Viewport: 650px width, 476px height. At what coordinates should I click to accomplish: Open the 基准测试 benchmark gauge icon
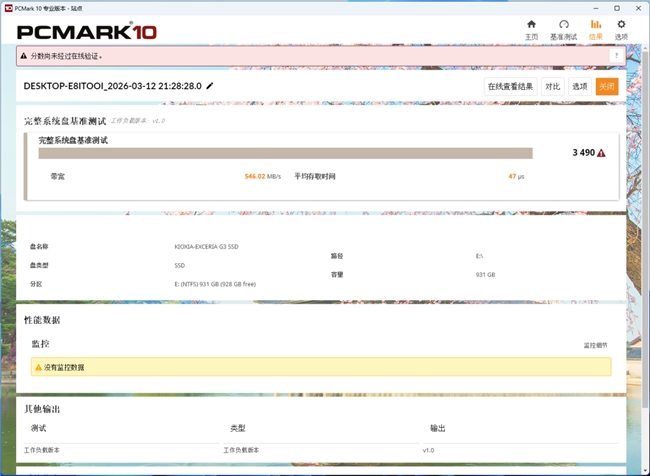(x=563, y=30)
